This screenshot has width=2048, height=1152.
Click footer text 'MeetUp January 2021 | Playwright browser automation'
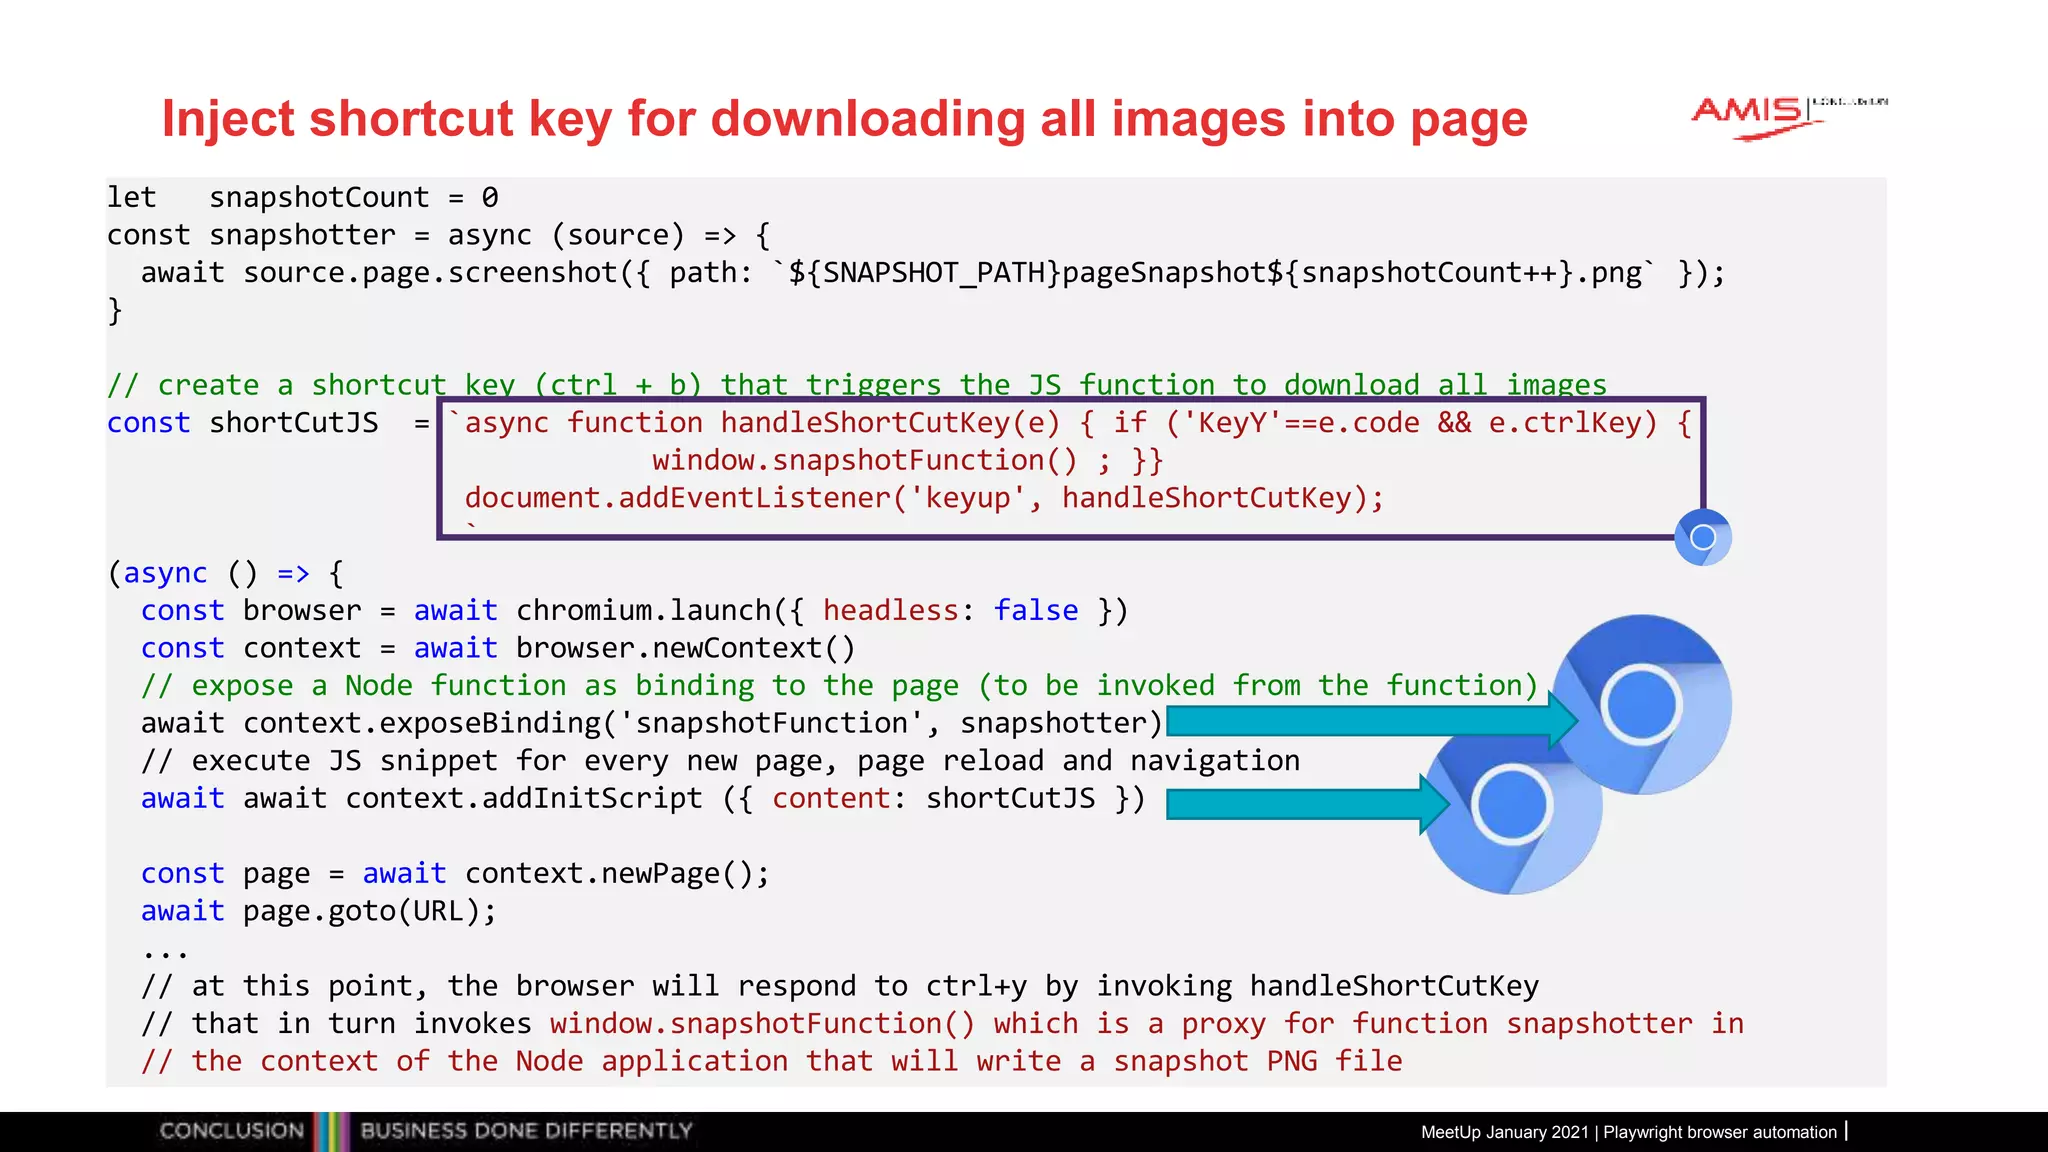coord(1629,1132)
